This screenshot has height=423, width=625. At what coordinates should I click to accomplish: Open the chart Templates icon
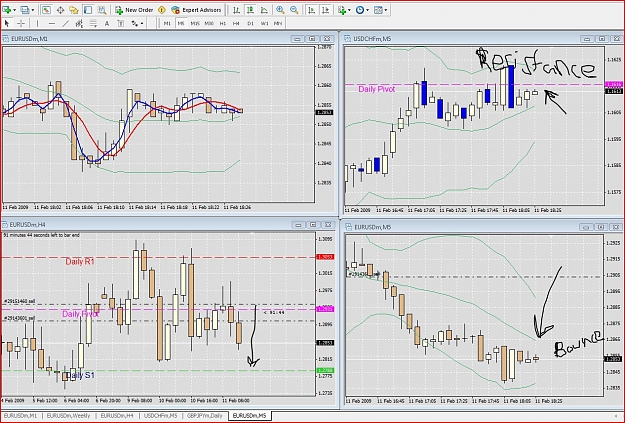click(378, 10)
